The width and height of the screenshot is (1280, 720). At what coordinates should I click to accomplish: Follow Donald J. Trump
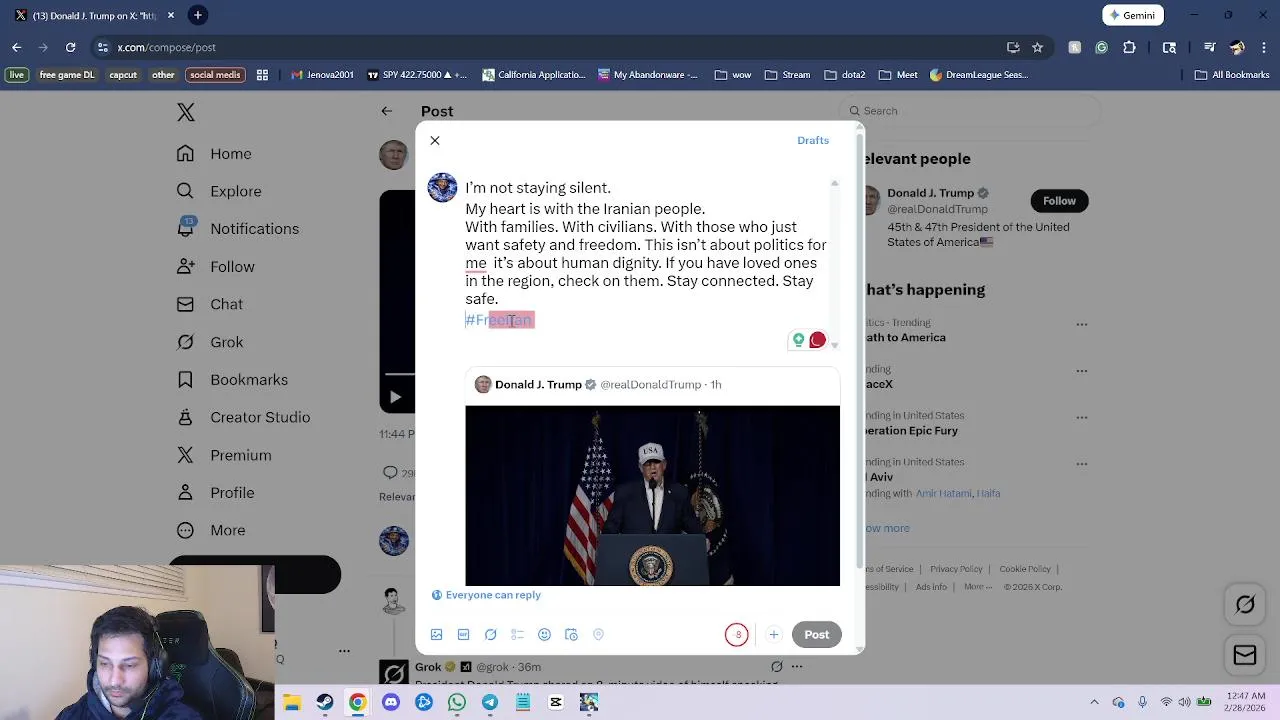pos(1059,201)
